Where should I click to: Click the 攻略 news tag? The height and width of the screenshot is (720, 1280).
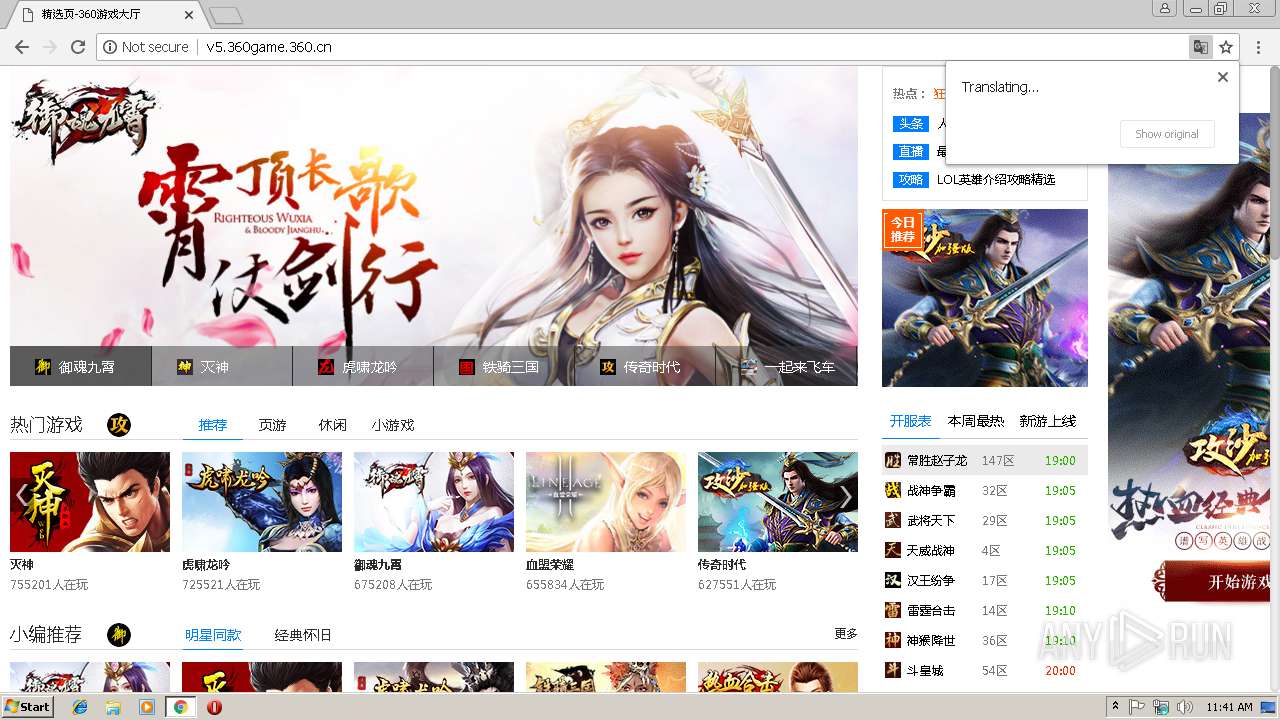911,180
